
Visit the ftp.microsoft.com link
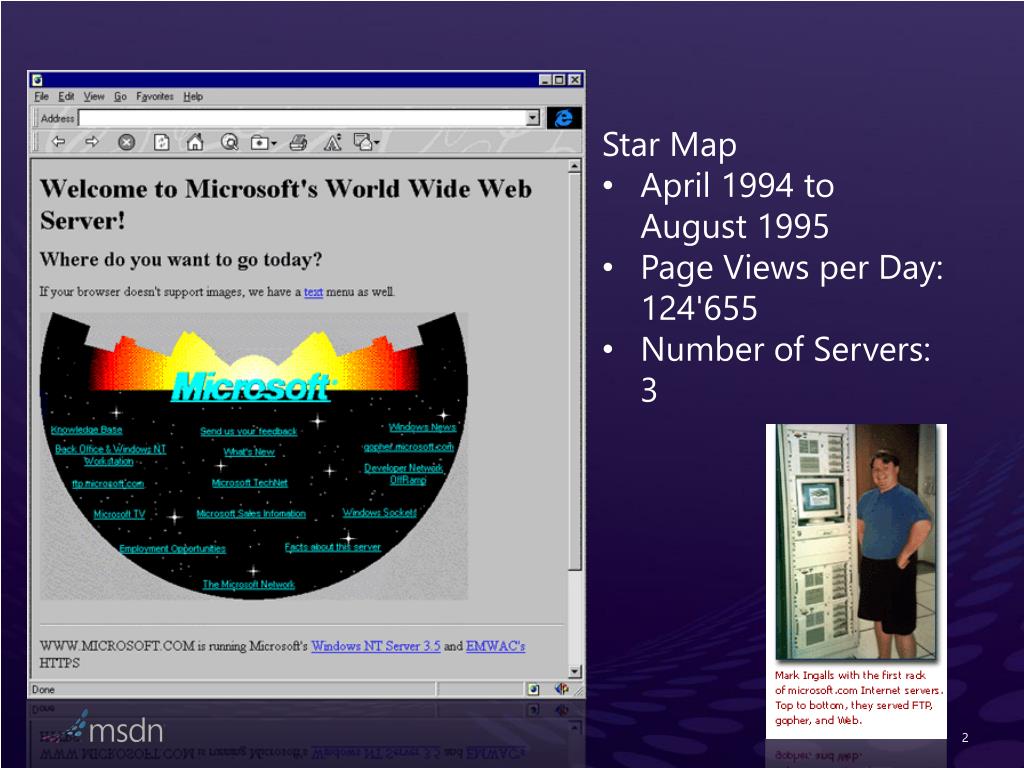click(108, 484)
